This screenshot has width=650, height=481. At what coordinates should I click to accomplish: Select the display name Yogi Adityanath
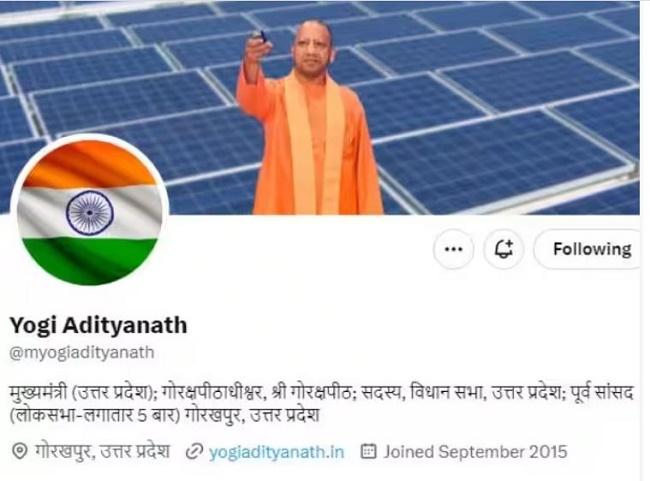(x=98, y=325)
